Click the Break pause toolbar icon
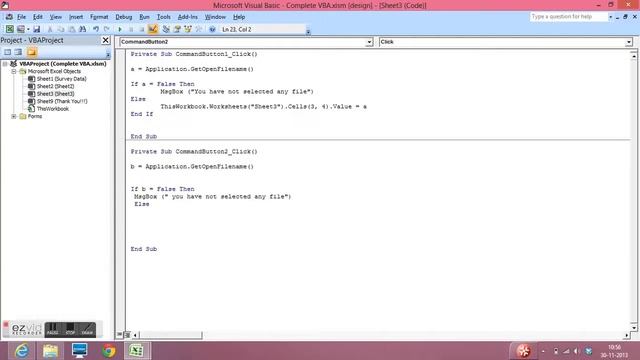The height and width of the screenshot is (360, 640). click(x=131, y=29)
